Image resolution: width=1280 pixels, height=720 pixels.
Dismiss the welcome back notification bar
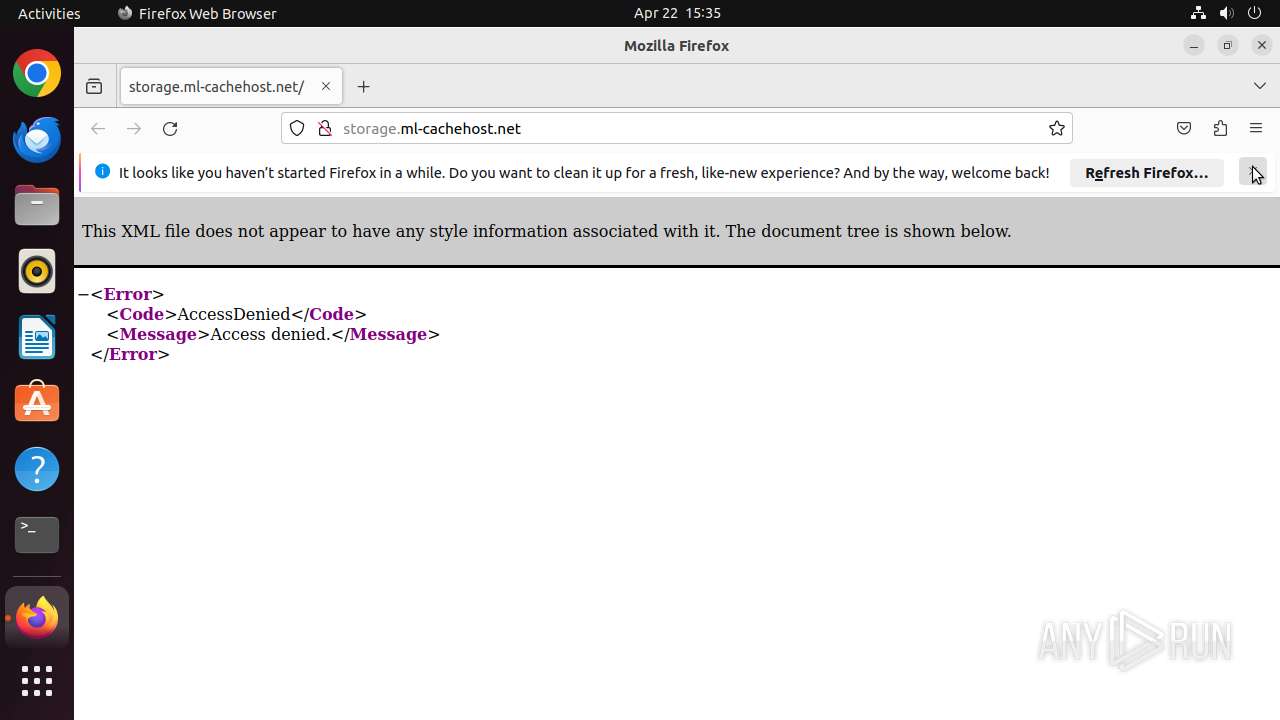[x=1252, y=173]
